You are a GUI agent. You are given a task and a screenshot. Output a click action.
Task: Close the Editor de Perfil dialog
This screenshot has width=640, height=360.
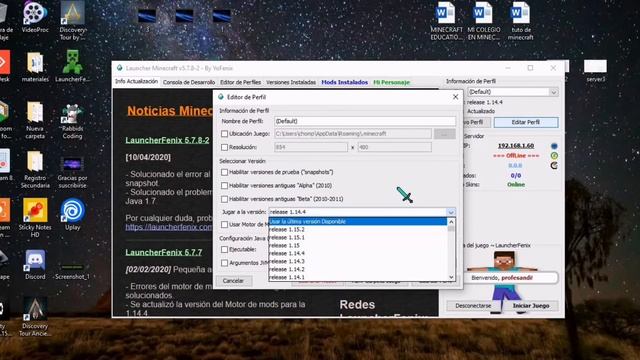(456, 97)
